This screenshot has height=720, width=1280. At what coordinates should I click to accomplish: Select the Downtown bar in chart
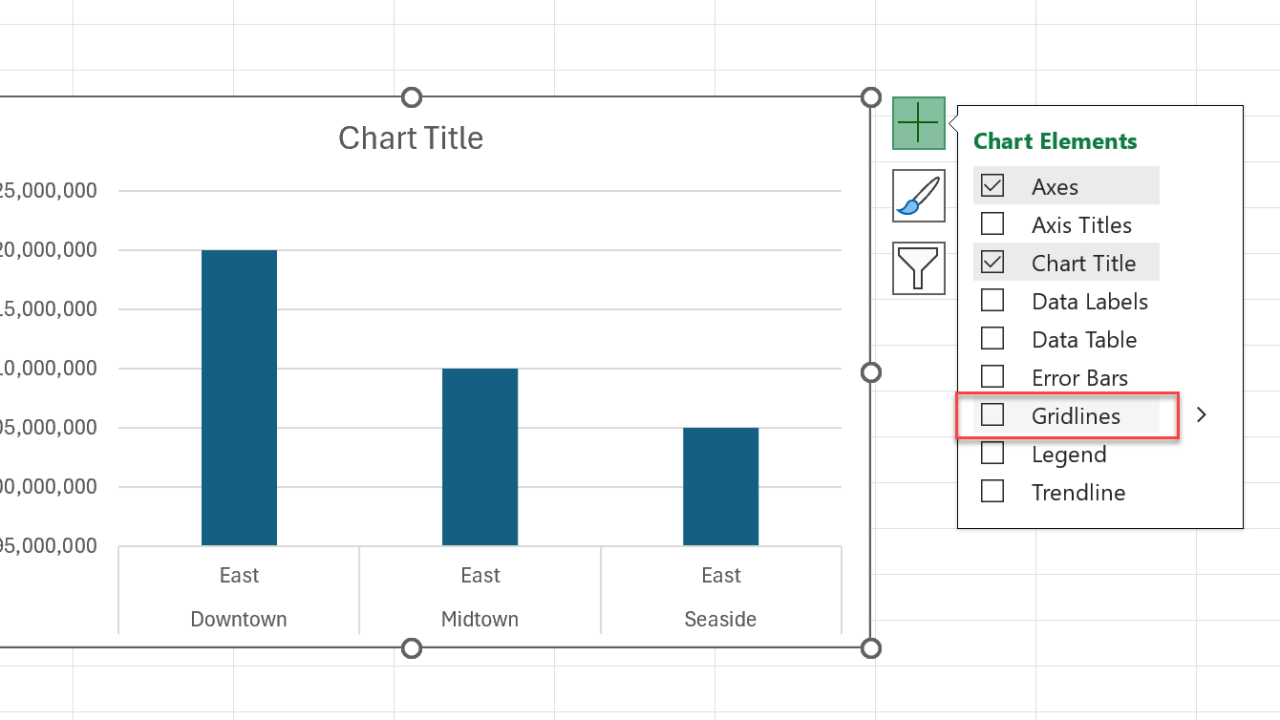(x=239, y=400)
